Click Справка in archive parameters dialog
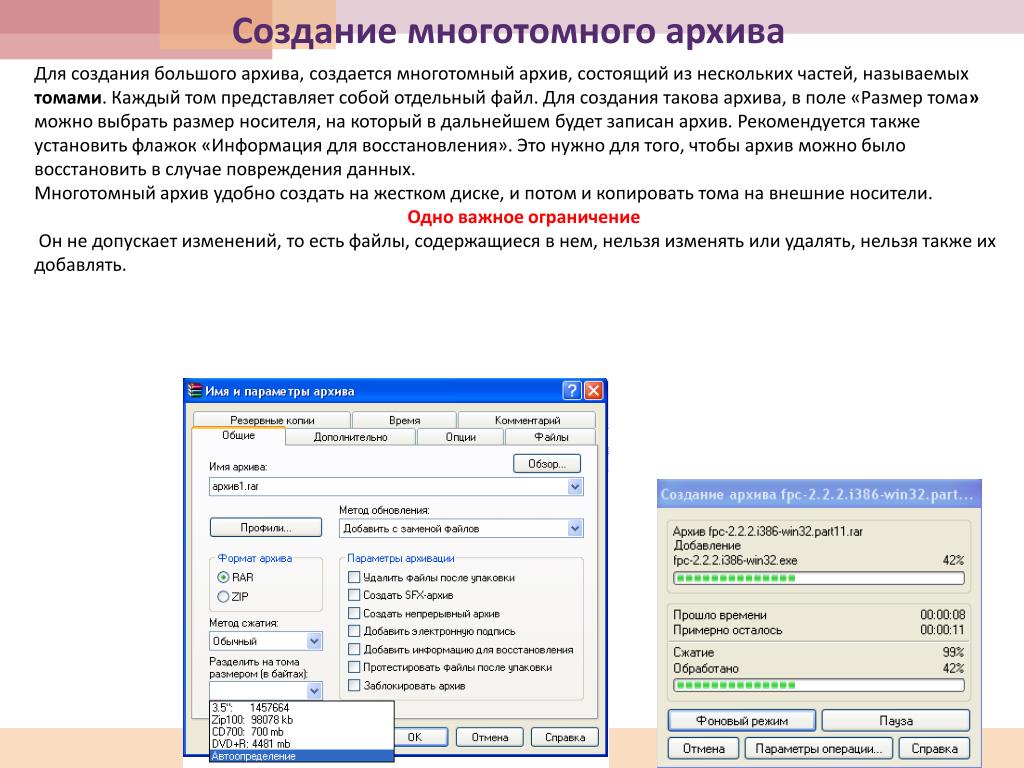Viewport: 1024px width, 768px height. pyautogui.click(x=565, y=737)
